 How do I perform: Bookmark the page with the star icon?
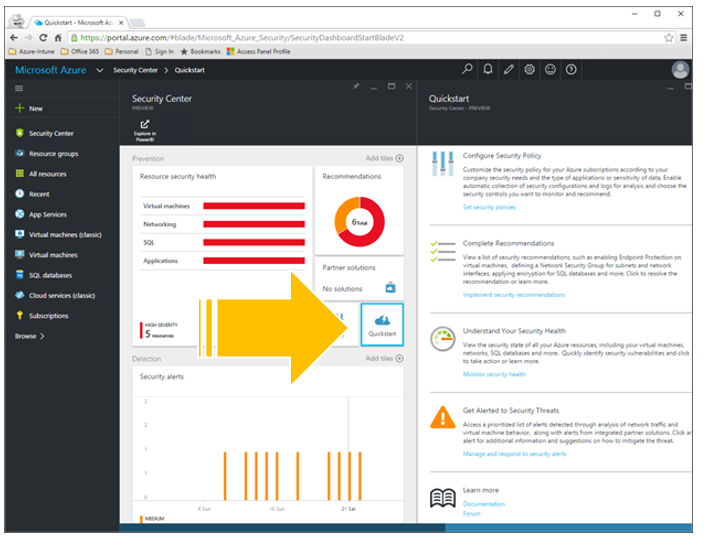(x=668, y=36)
